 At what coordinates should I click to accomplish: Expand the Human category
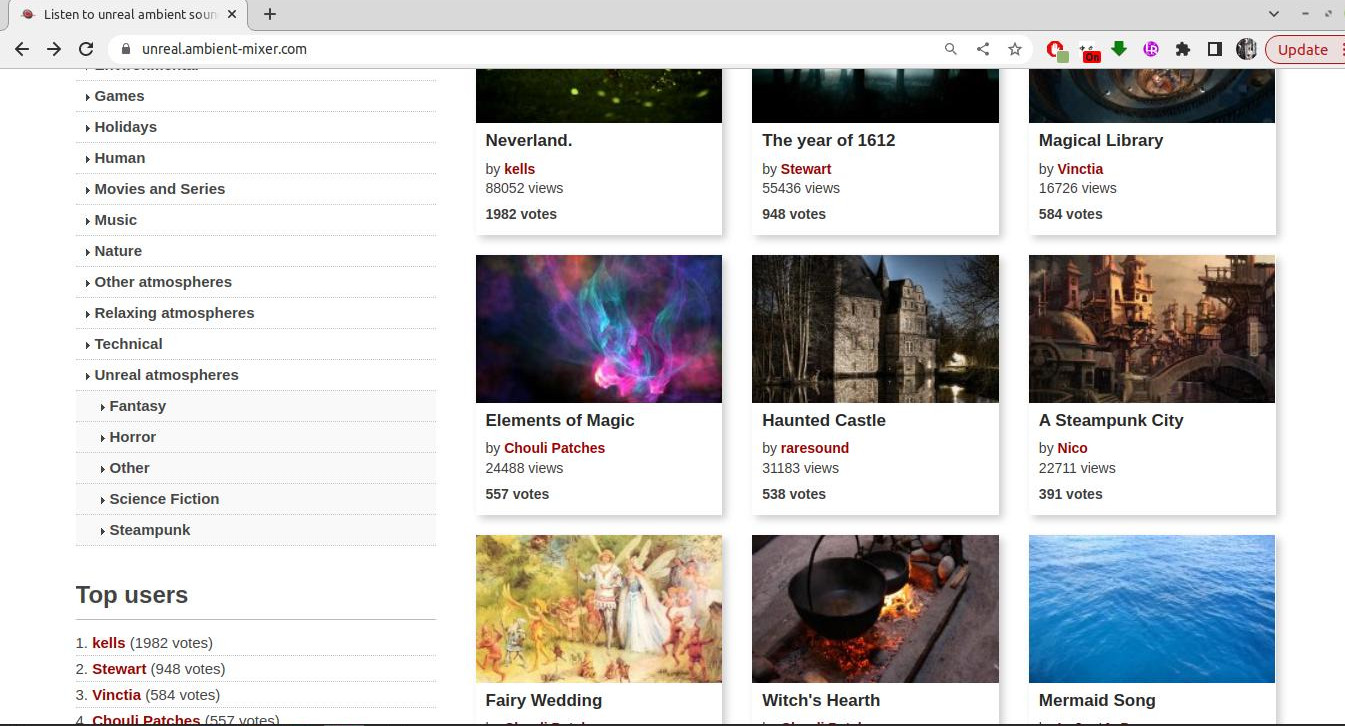coord(119,158)
